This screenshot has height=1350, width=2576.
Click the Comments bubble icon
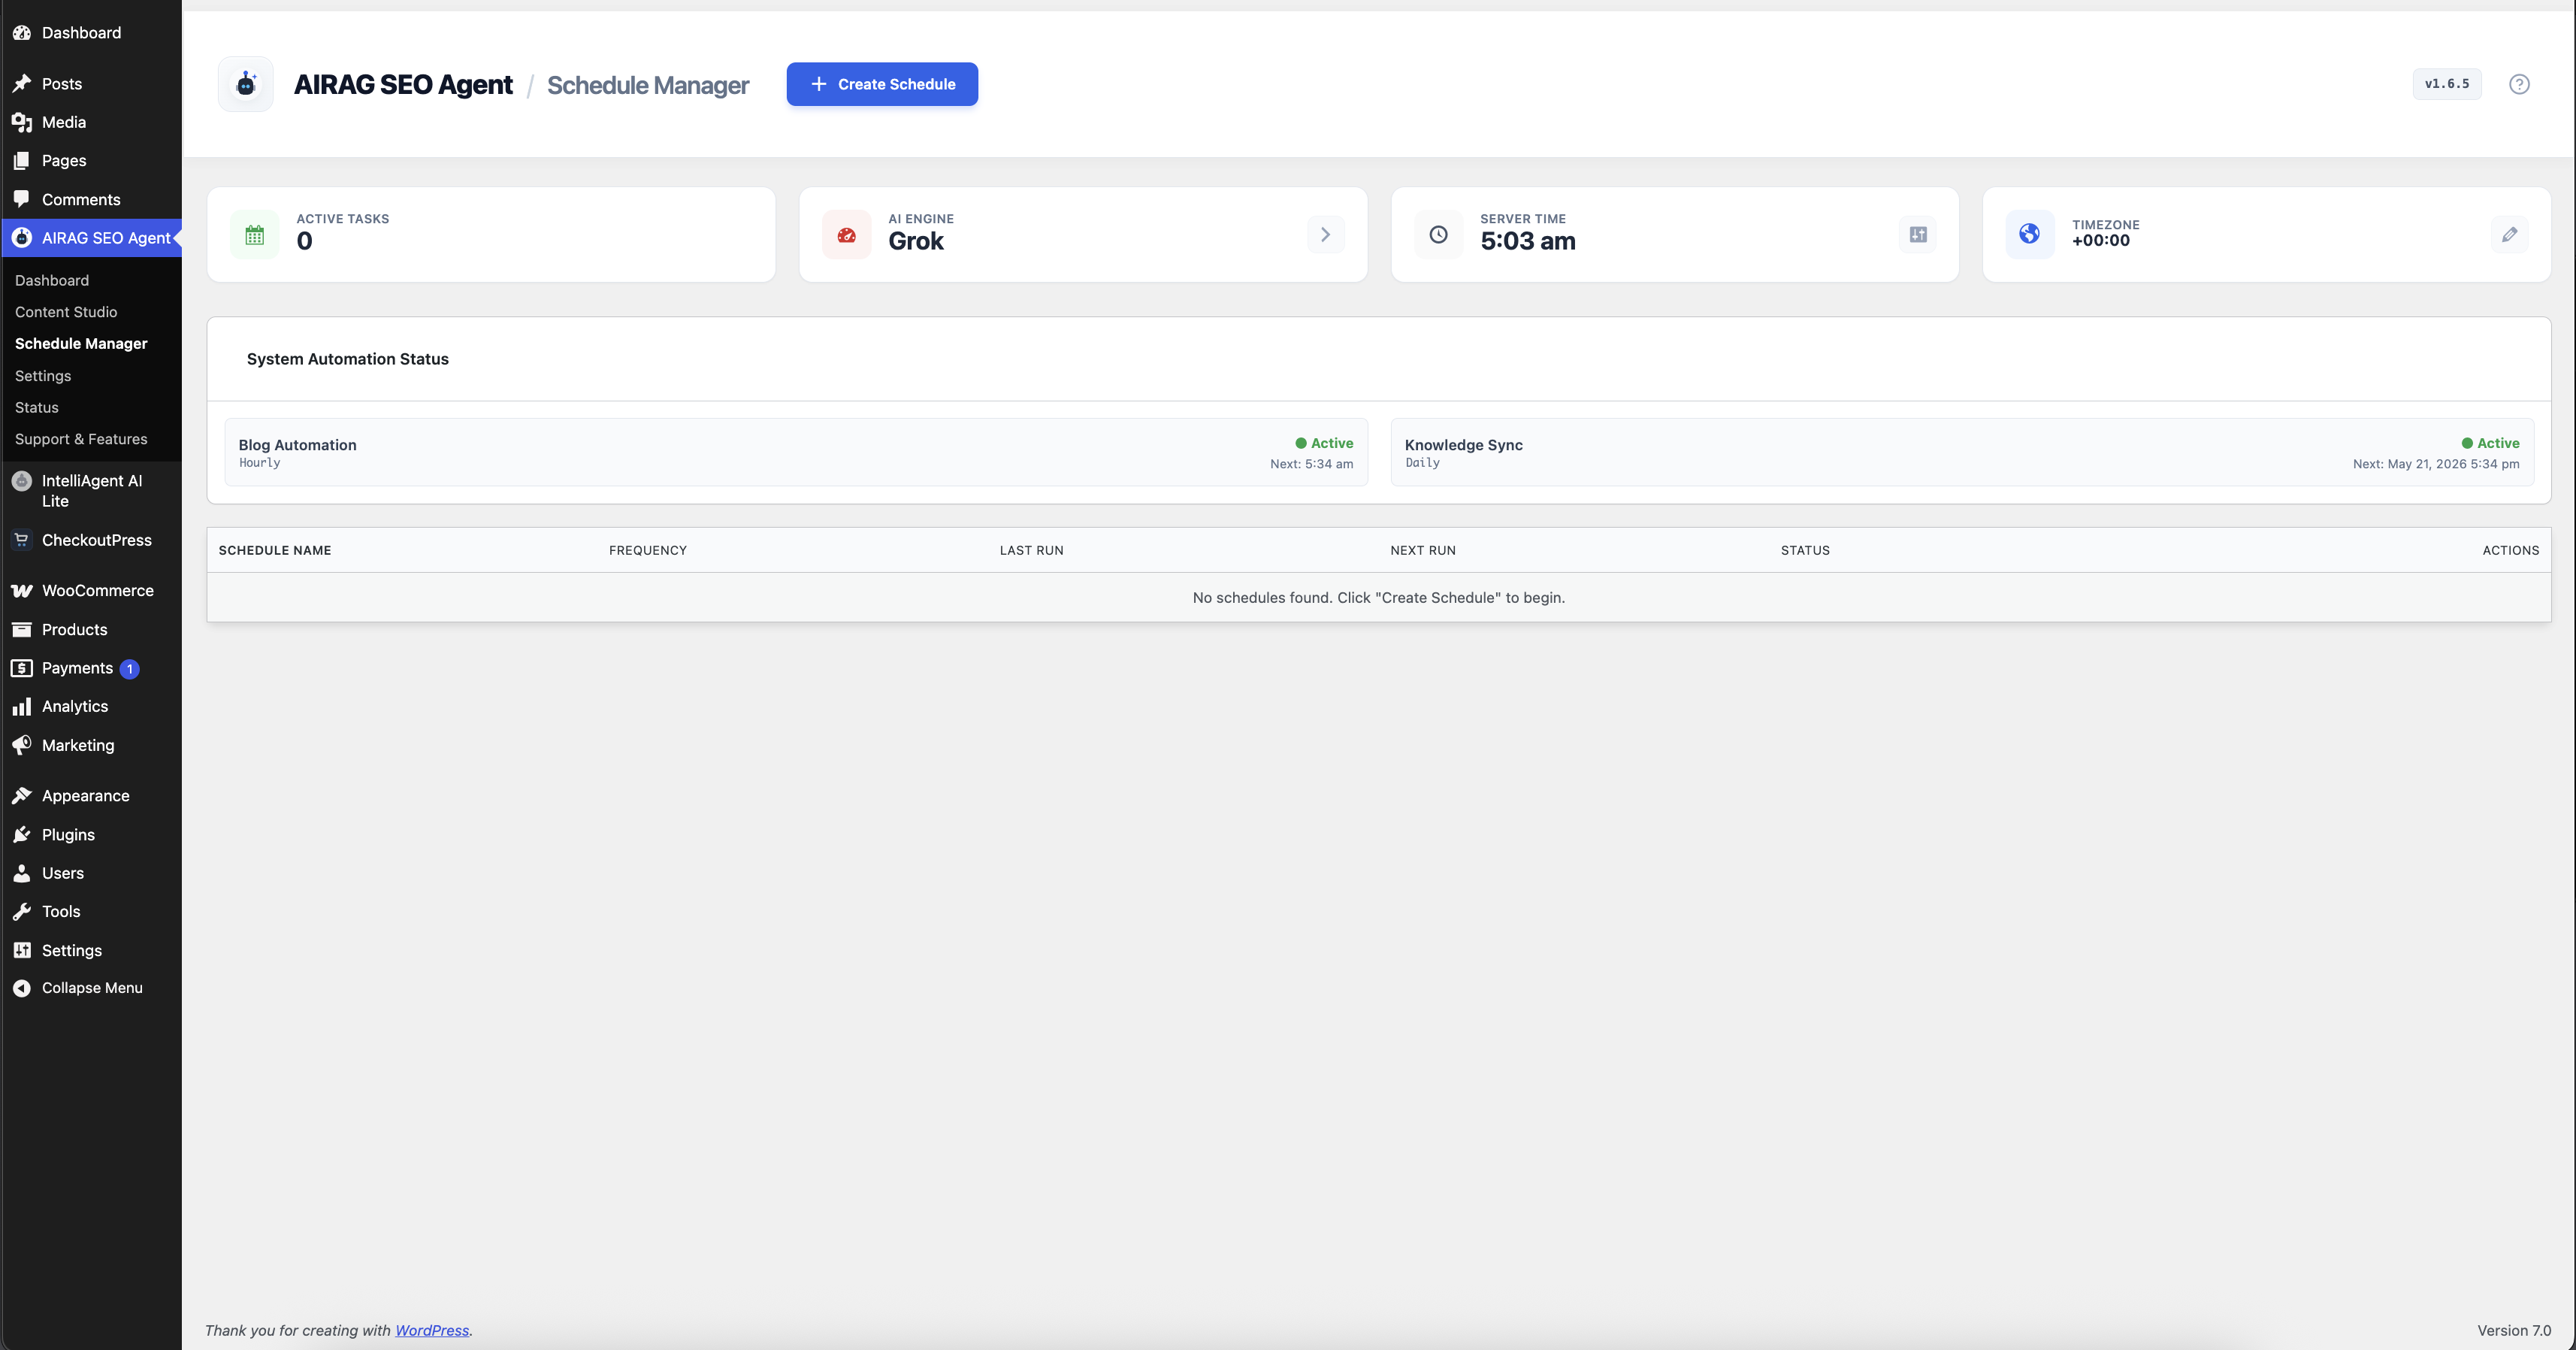pyautogui.click(x=22, y=199)
